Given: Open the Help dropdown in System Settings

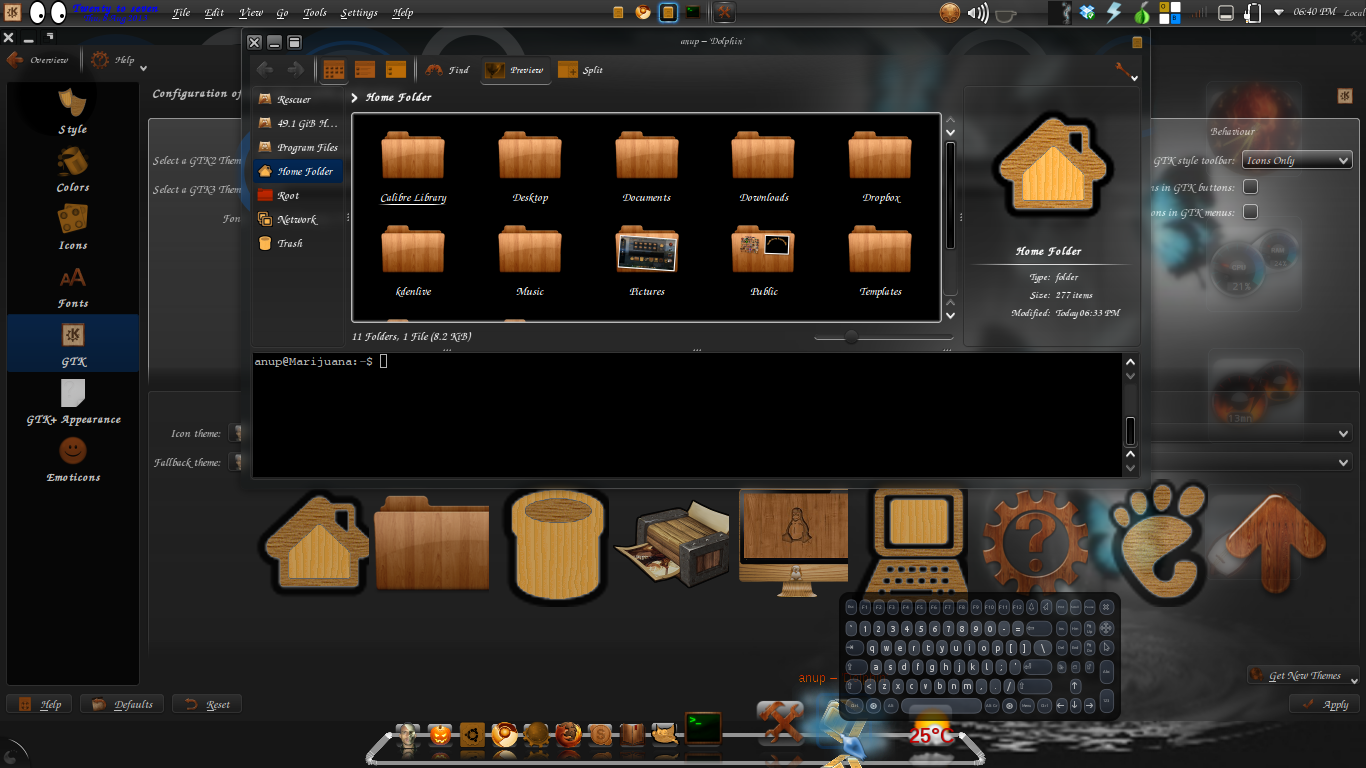Looking at the screenshot, I should coord(118,60).
